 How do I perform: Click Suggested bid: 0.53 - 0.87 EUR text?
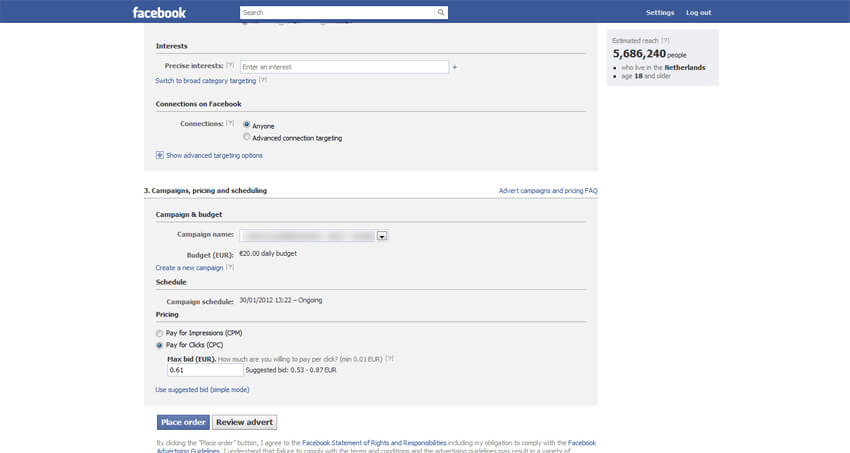[x=291, y=370]
